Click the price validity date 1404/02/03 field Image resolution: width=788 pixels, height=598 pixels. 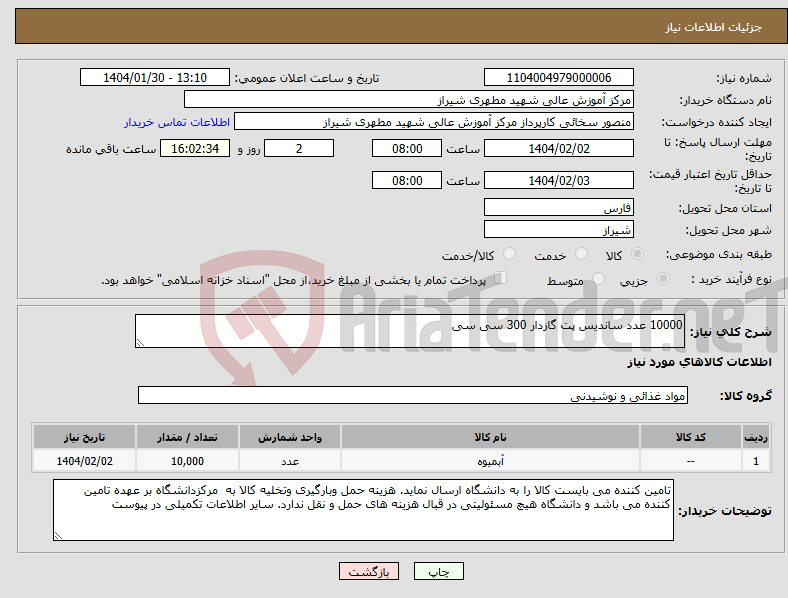tap(559, 180)
